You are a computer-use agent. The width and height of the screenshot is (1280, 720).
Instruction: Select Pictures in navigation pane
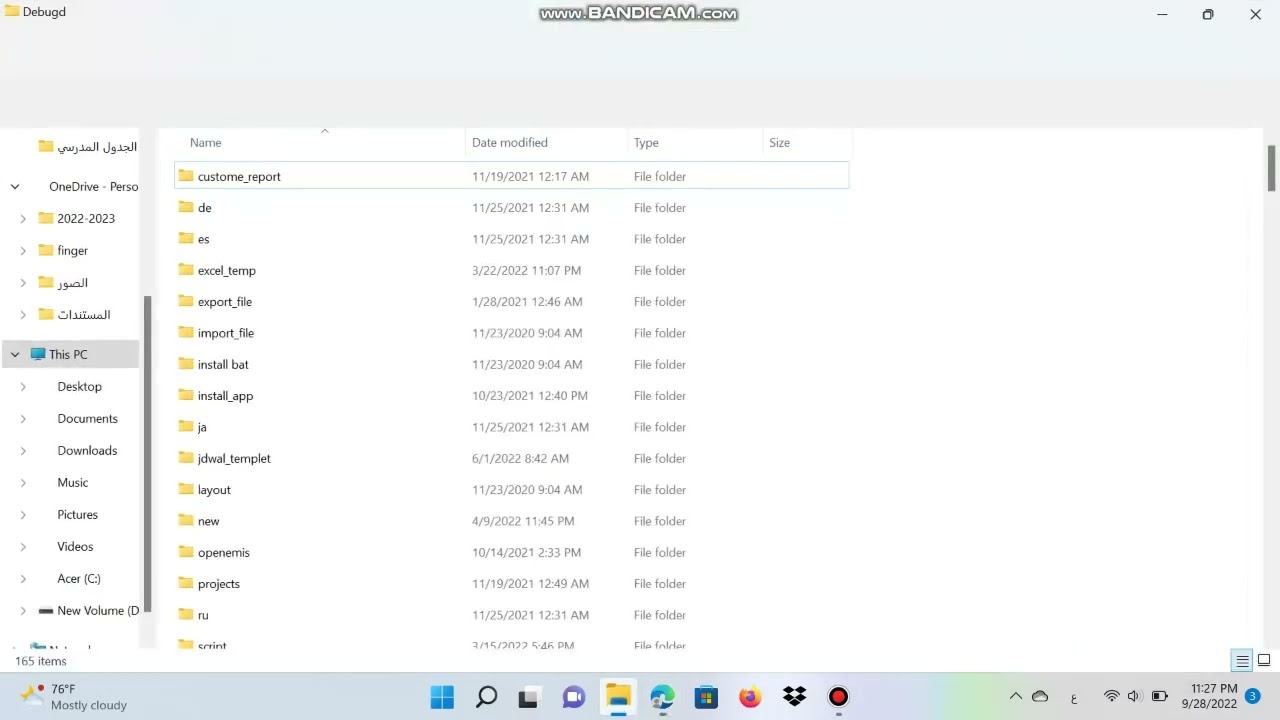(x=77, y=515)
